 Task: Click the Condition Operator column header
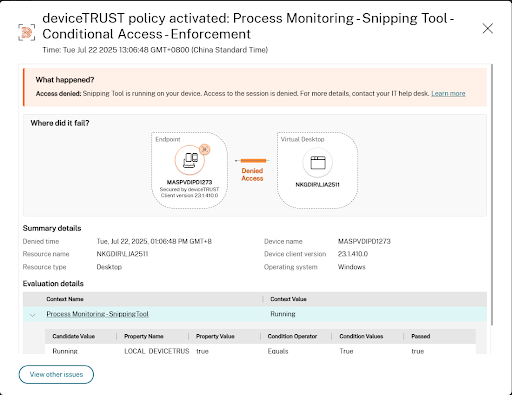(292, 336)
